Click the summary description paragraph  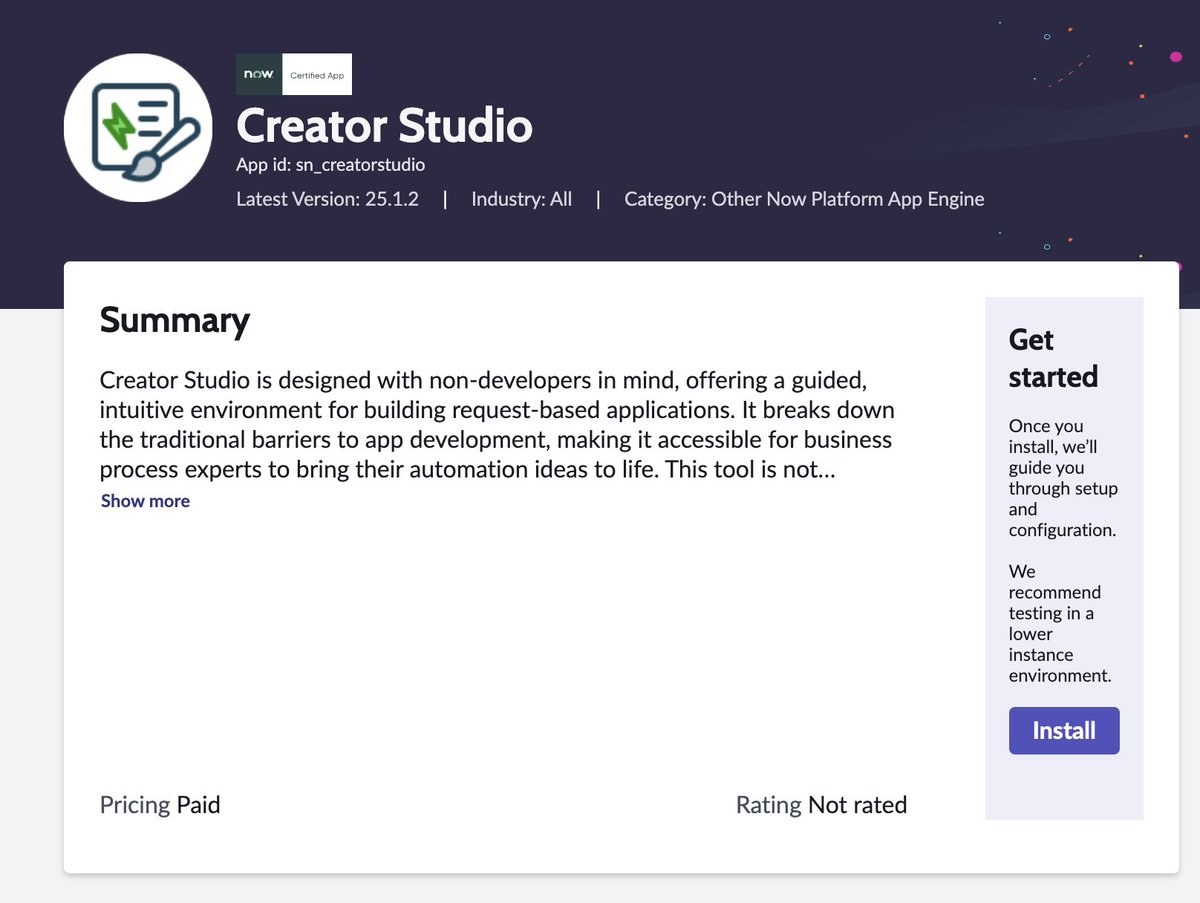point(497,425)
